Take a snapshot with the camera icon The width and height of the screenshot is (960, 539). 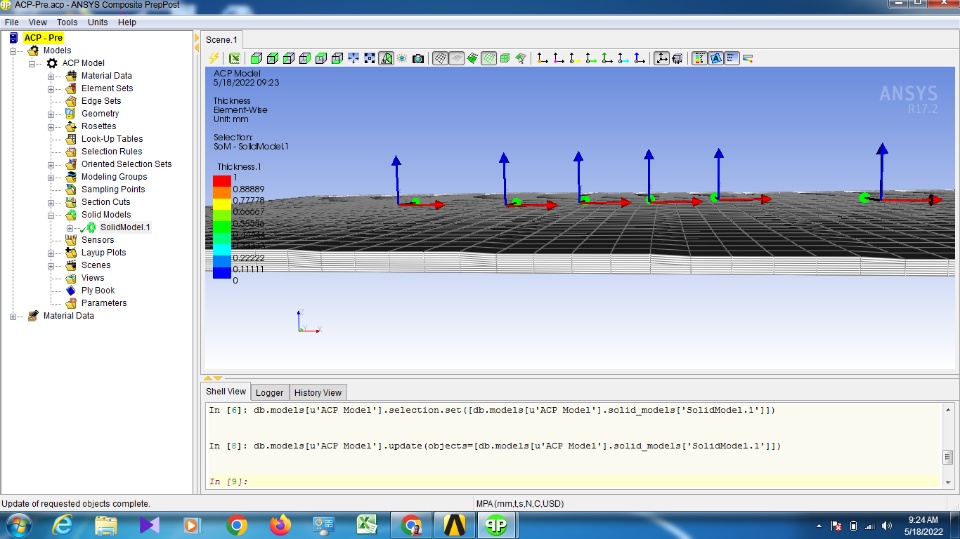click(x=418, y=59)
